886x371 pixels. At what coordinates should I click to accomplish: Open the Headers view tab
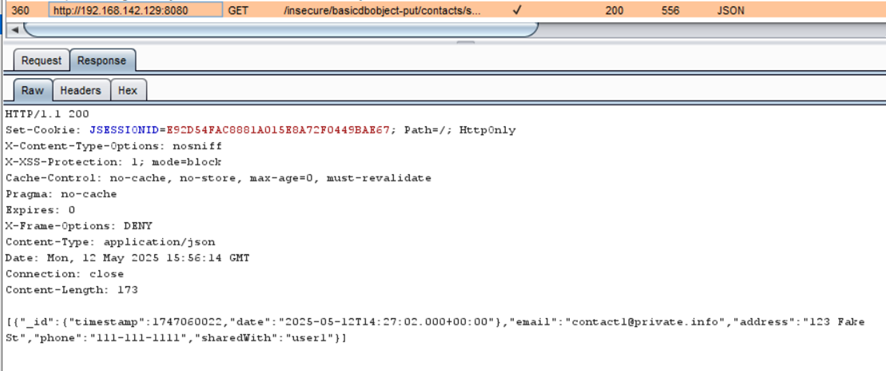[x=81, y=90]
